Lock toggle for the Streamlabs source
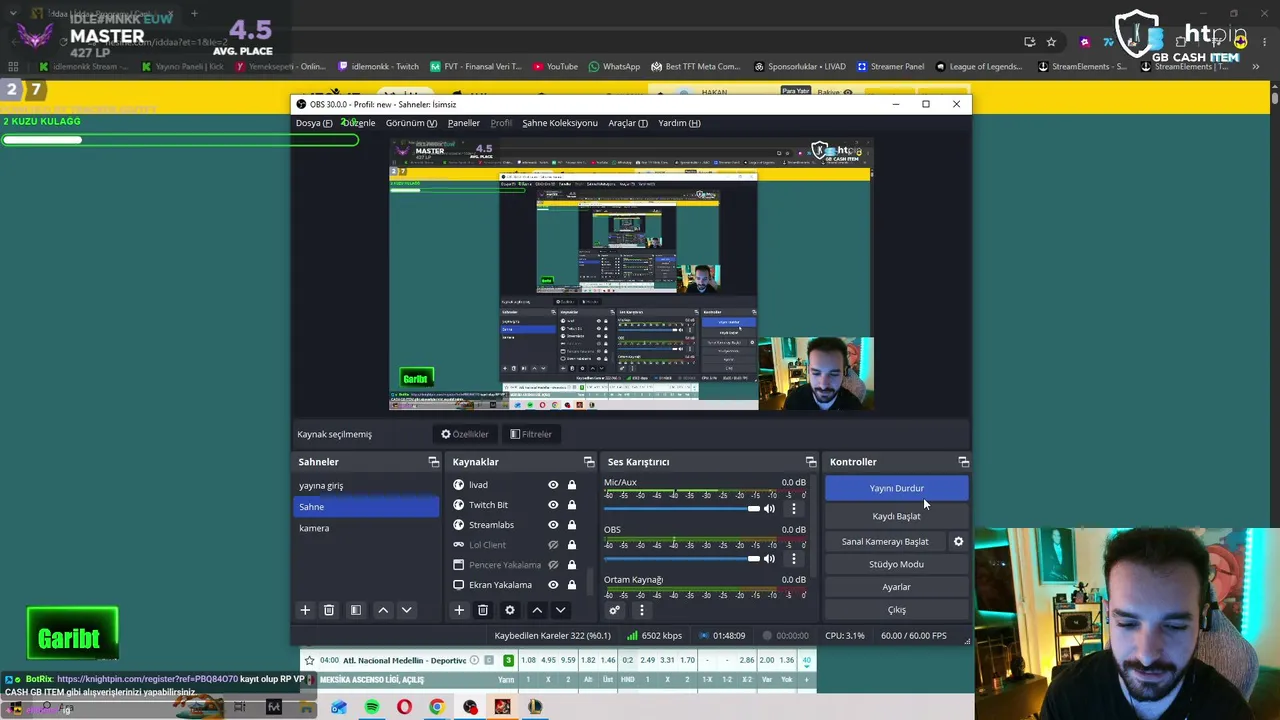This screenshot has height=720, width=1280. (572, 525)
